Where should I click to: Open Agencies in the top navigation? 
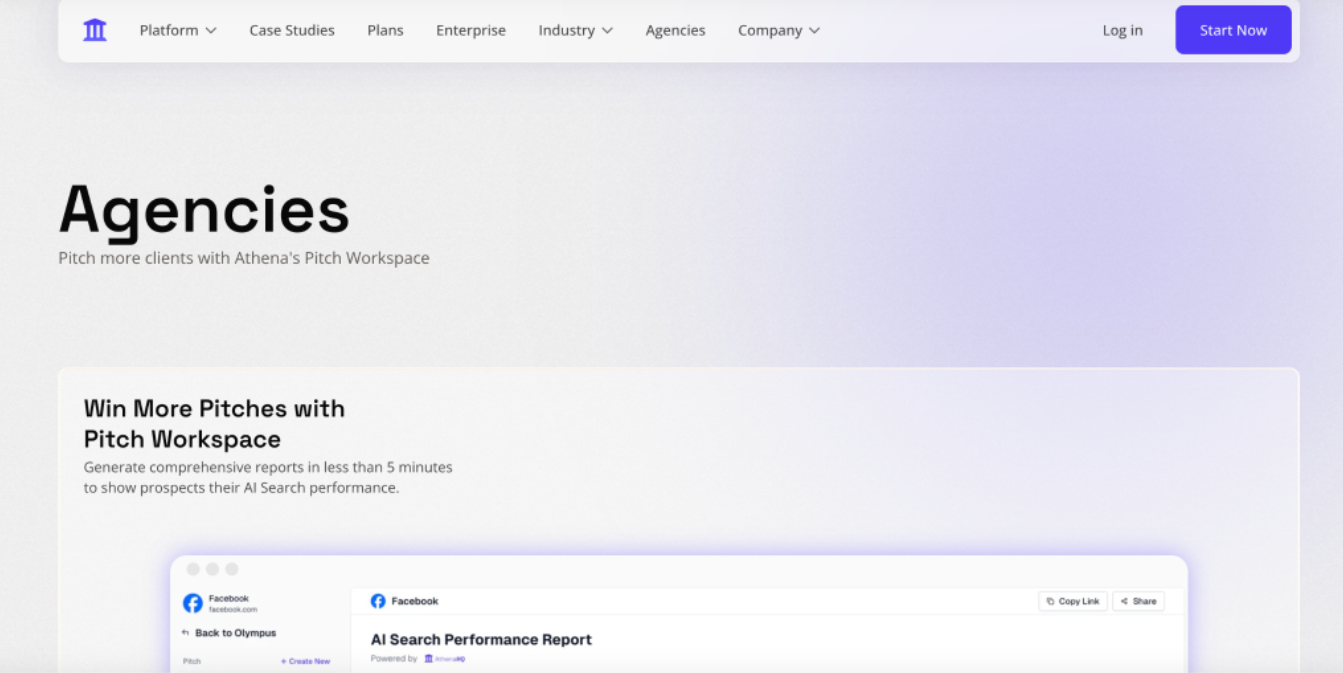pyautogui.click(x=675, y=30)
